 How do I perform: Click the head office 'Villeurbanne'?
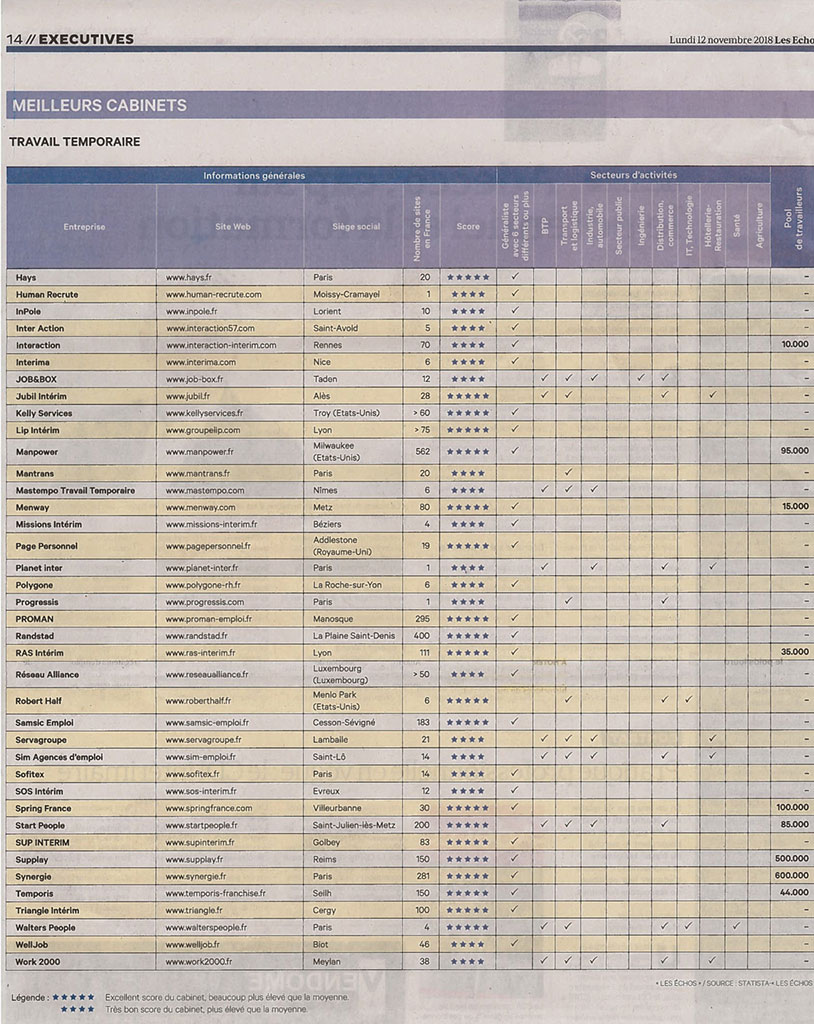[337, 808]
